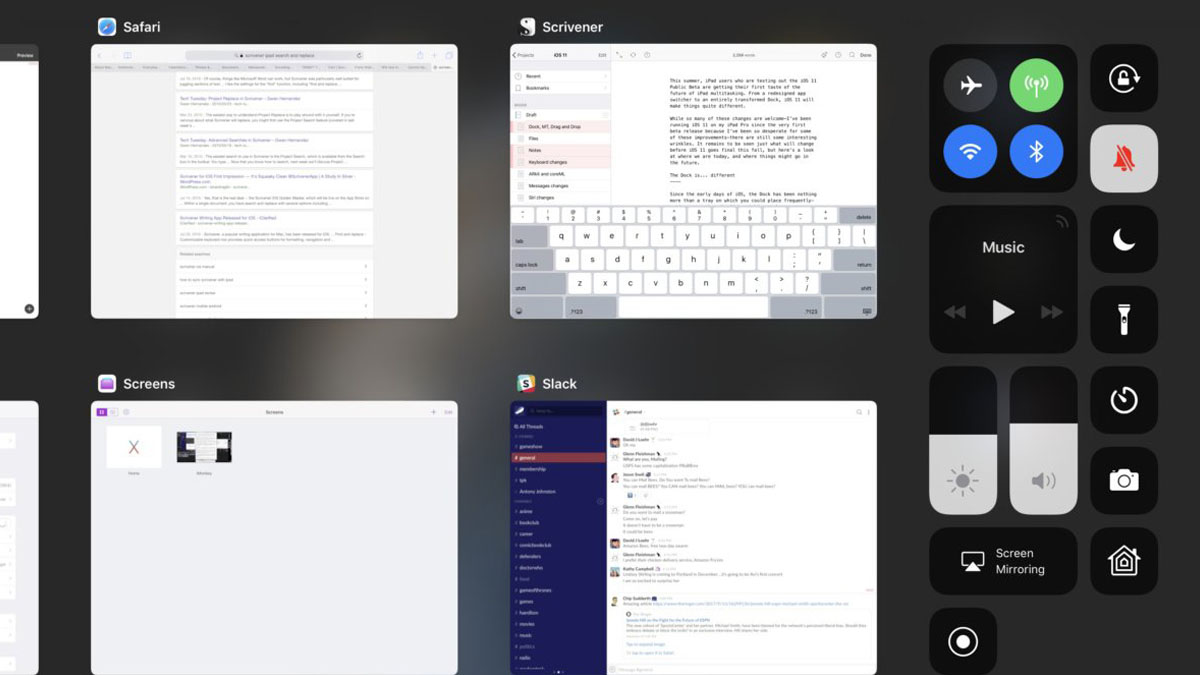Toggle Airplane Mode in Control Center
The width and height of the screenshot is (1200, 675).
pos(970,85)
